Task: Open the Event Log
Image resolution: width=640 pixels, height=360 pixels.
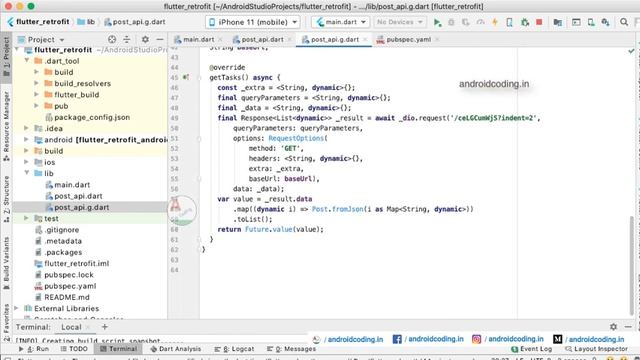Action: 531,349
